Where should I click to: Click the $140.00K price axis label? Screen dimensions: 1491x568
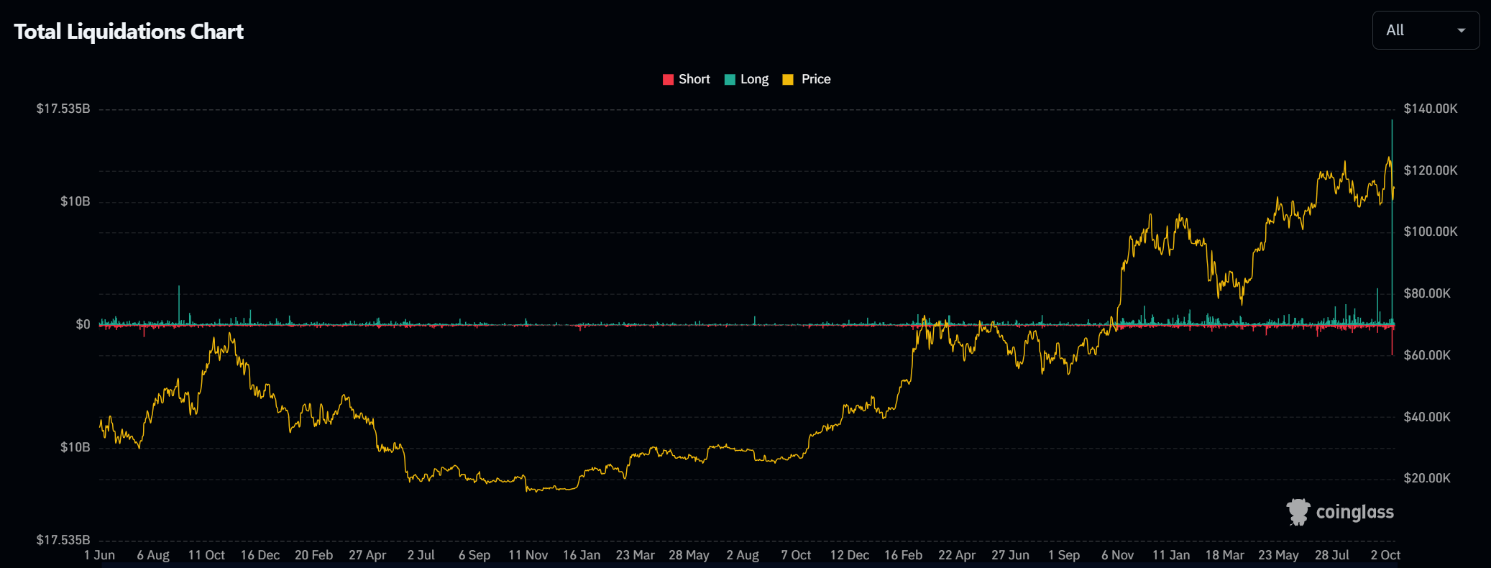[x=1431, y=109]
